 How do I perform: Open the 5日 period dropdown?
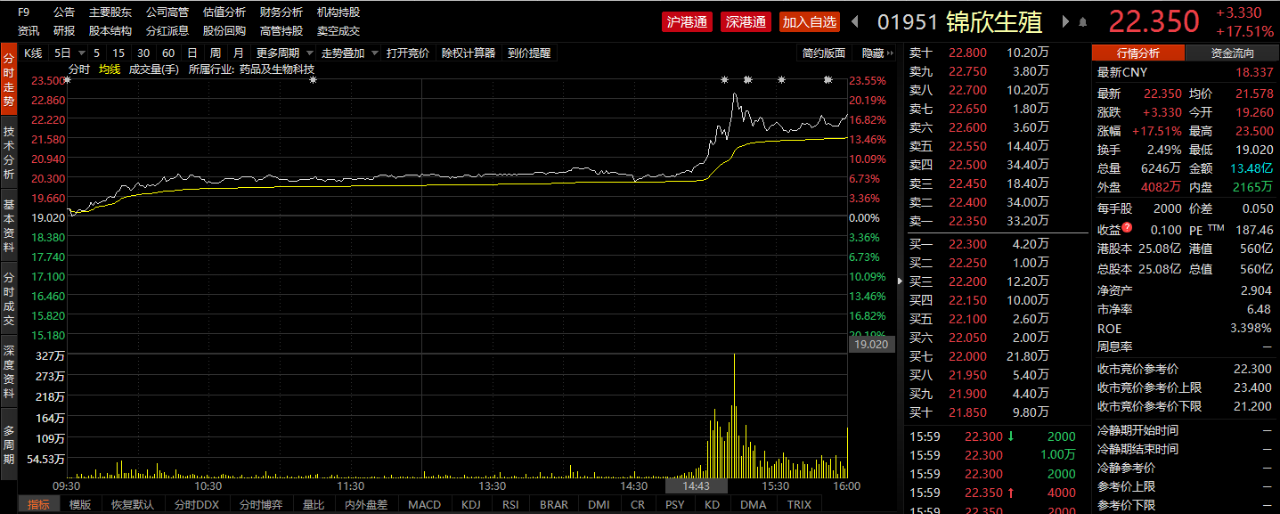click(66, 53)
